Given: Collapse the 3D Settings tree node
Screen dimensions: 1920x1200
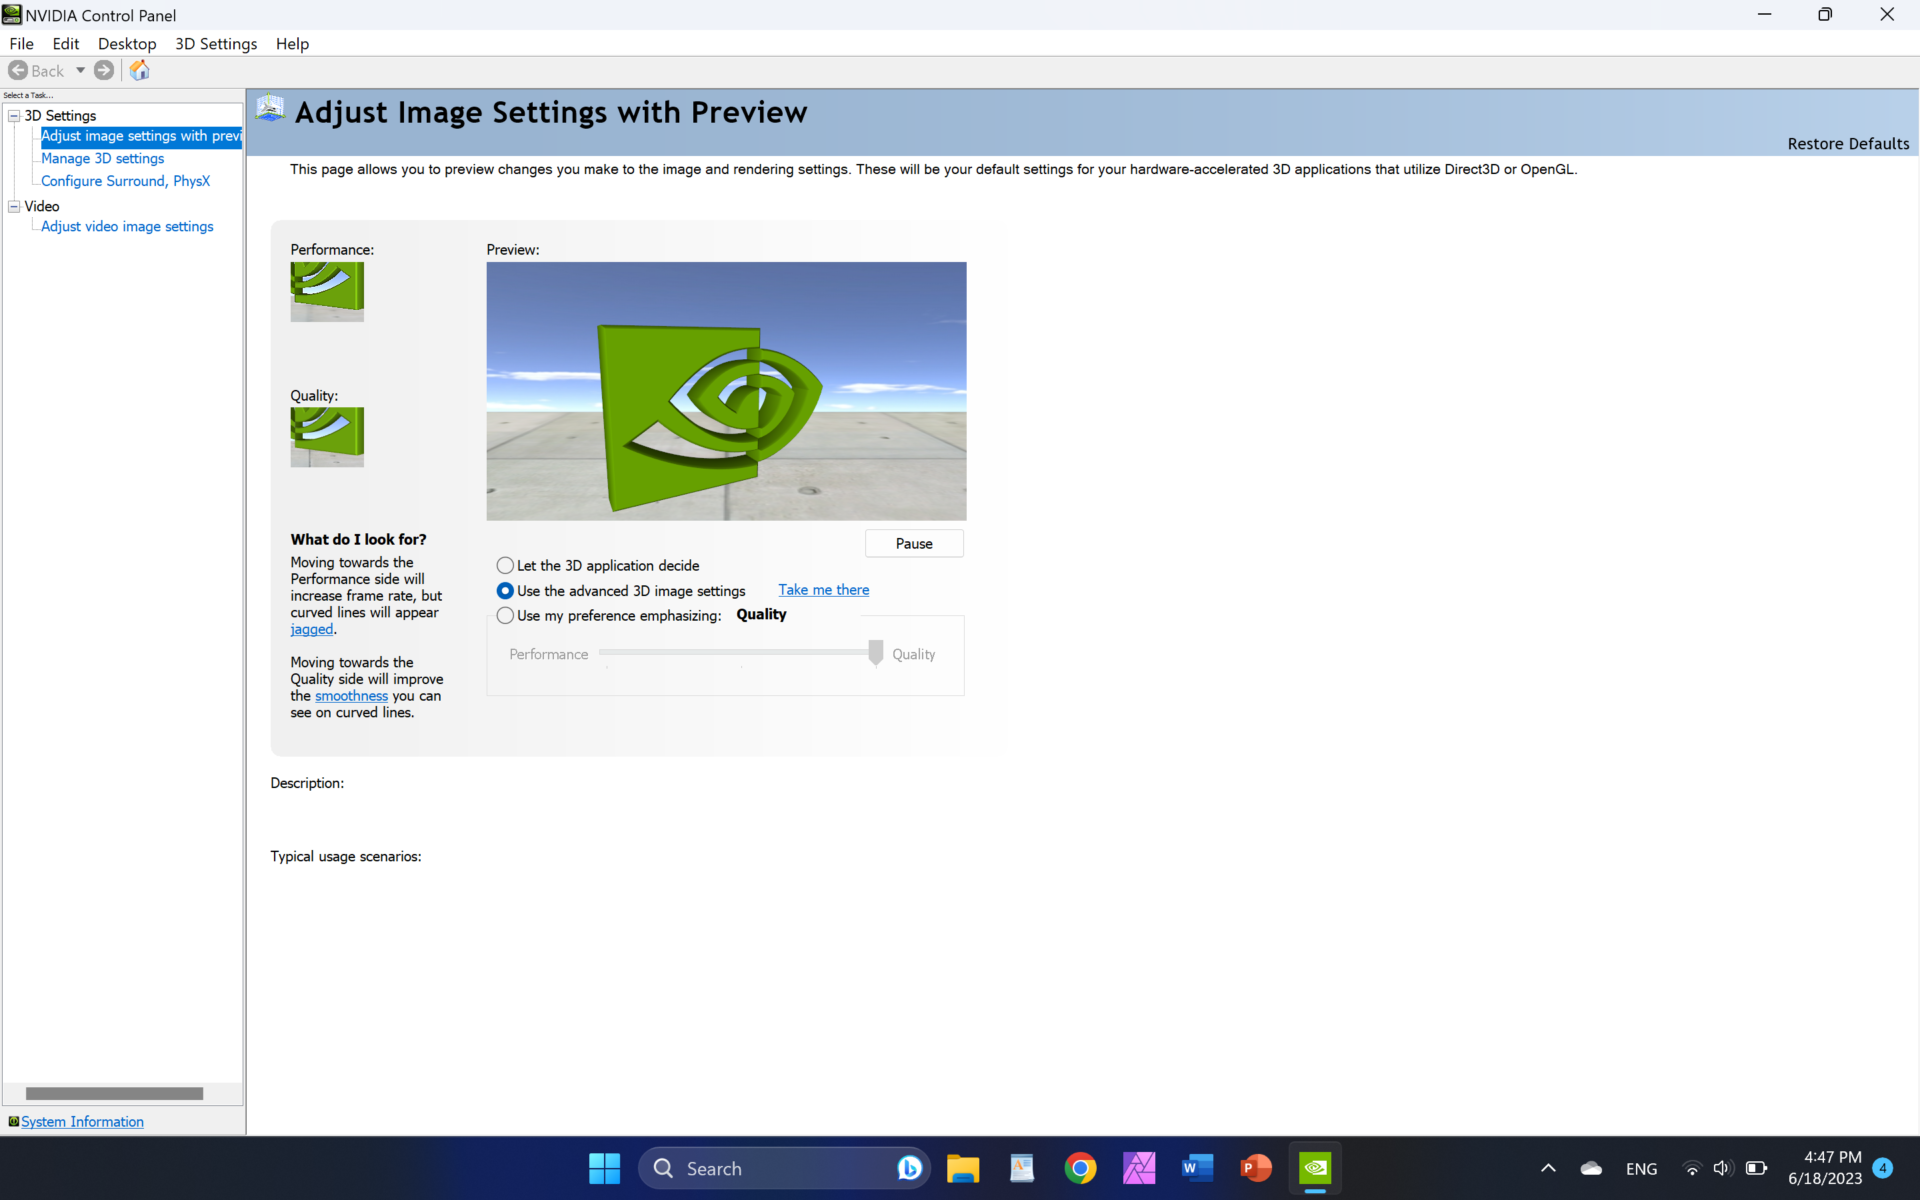Looking at the screenshot, I should 14,116.
